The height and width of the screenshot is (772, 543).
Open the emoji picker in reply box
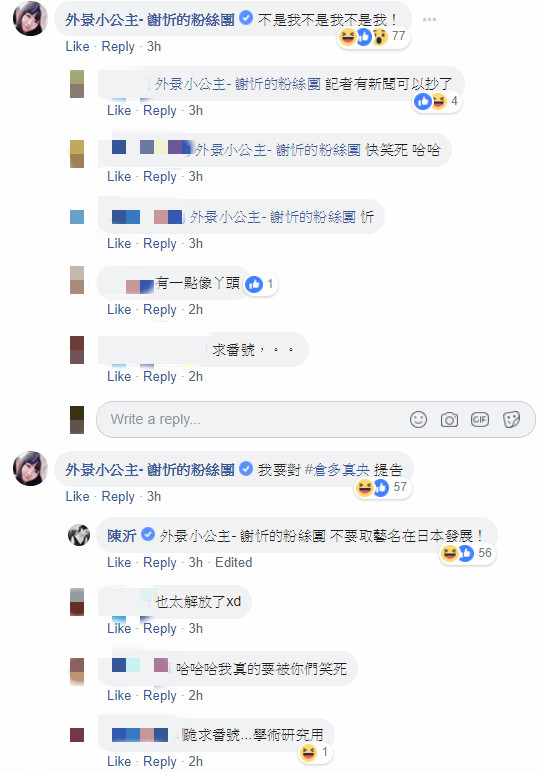click(418, 419)
